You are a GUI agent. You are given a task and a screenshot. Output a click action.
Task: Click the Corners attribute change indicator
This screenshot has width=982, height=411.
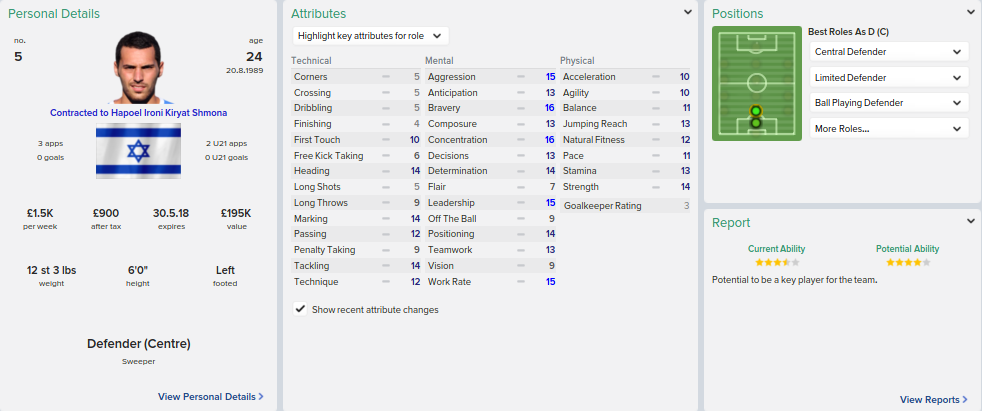386,77
